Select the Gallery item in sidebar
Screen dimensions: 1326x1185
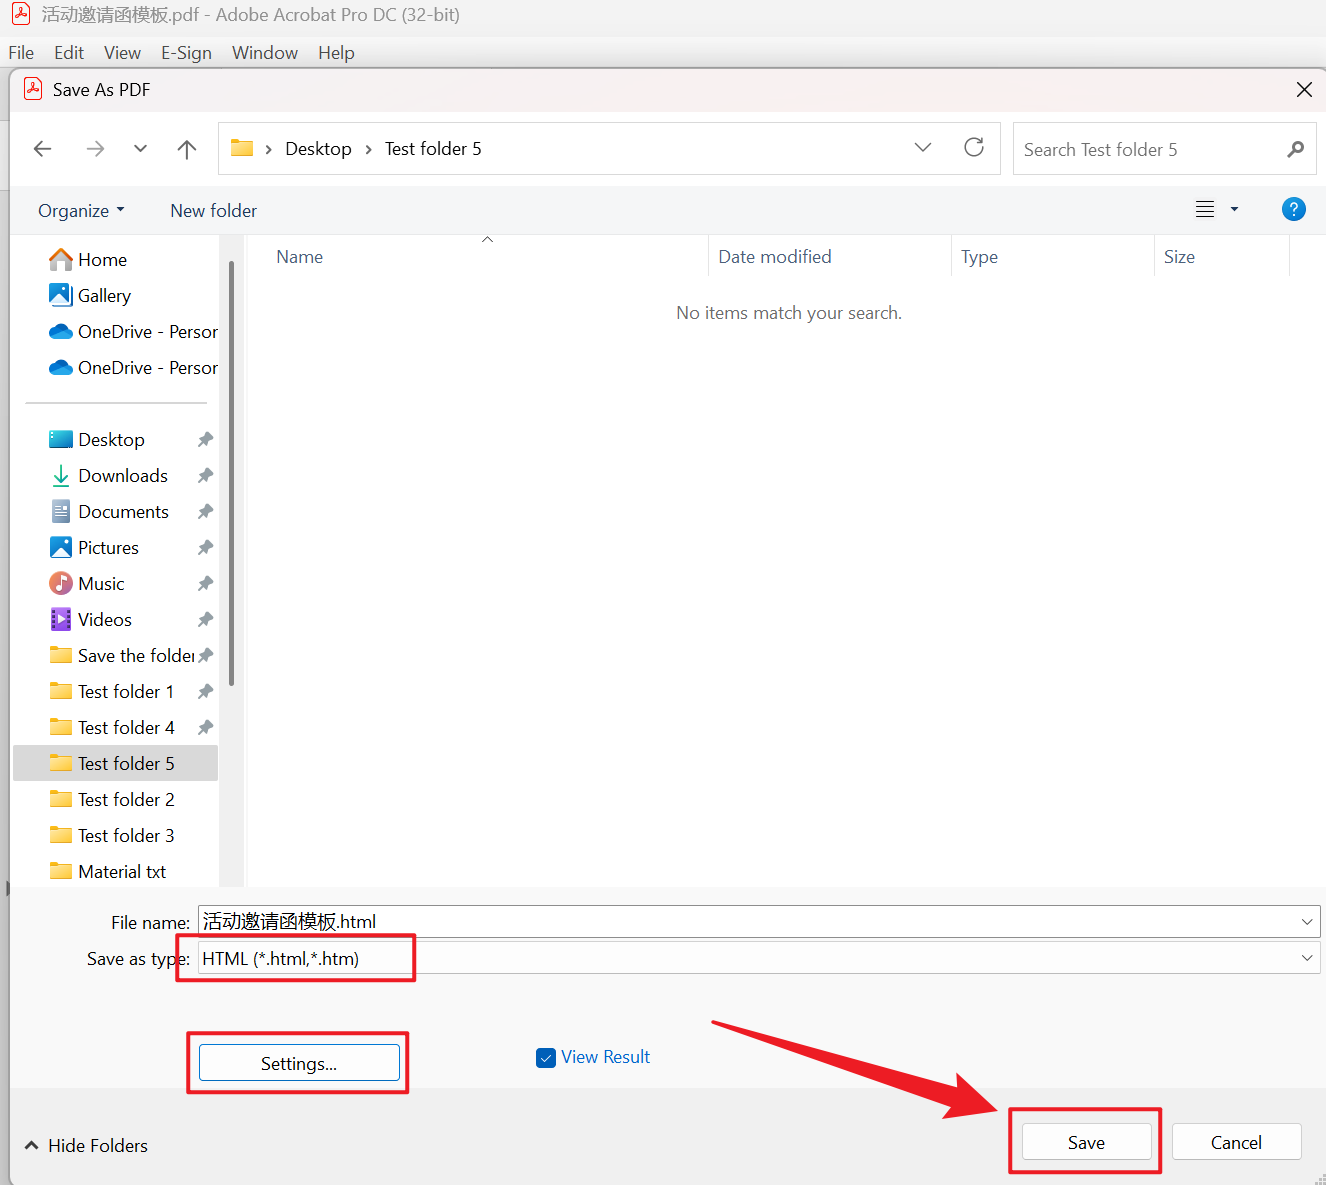[x=104, y=296]
